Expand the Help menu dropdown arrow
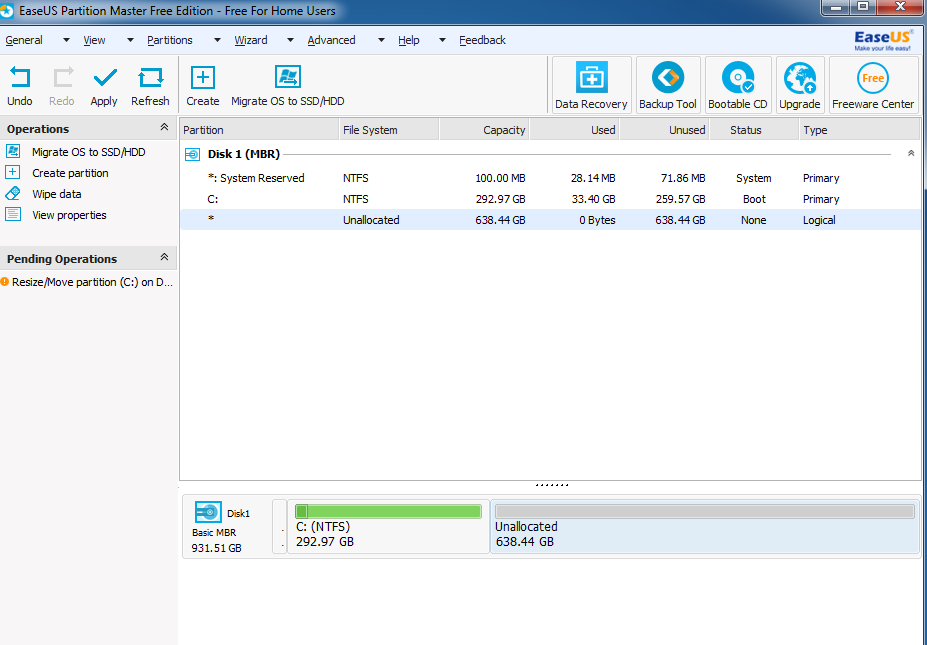 442,40
